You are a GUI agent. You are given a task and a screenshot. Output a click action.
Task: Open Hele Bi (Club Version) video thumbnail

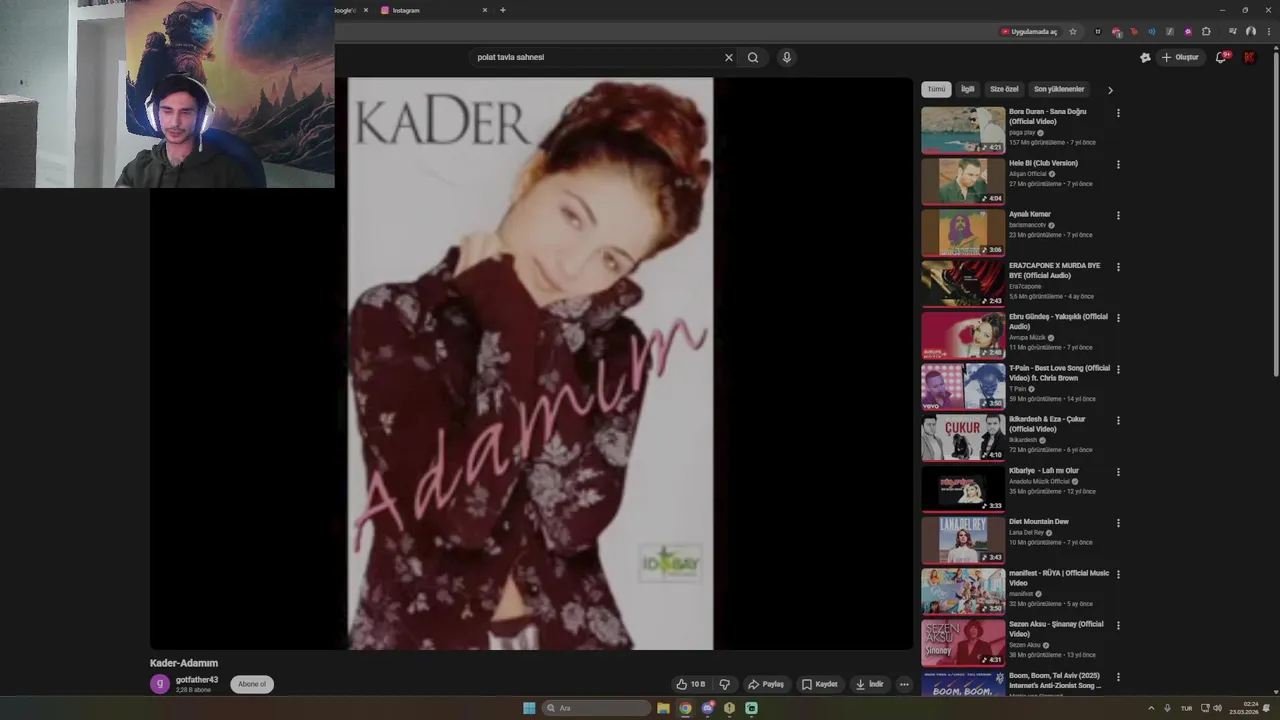tap(963, 181)
